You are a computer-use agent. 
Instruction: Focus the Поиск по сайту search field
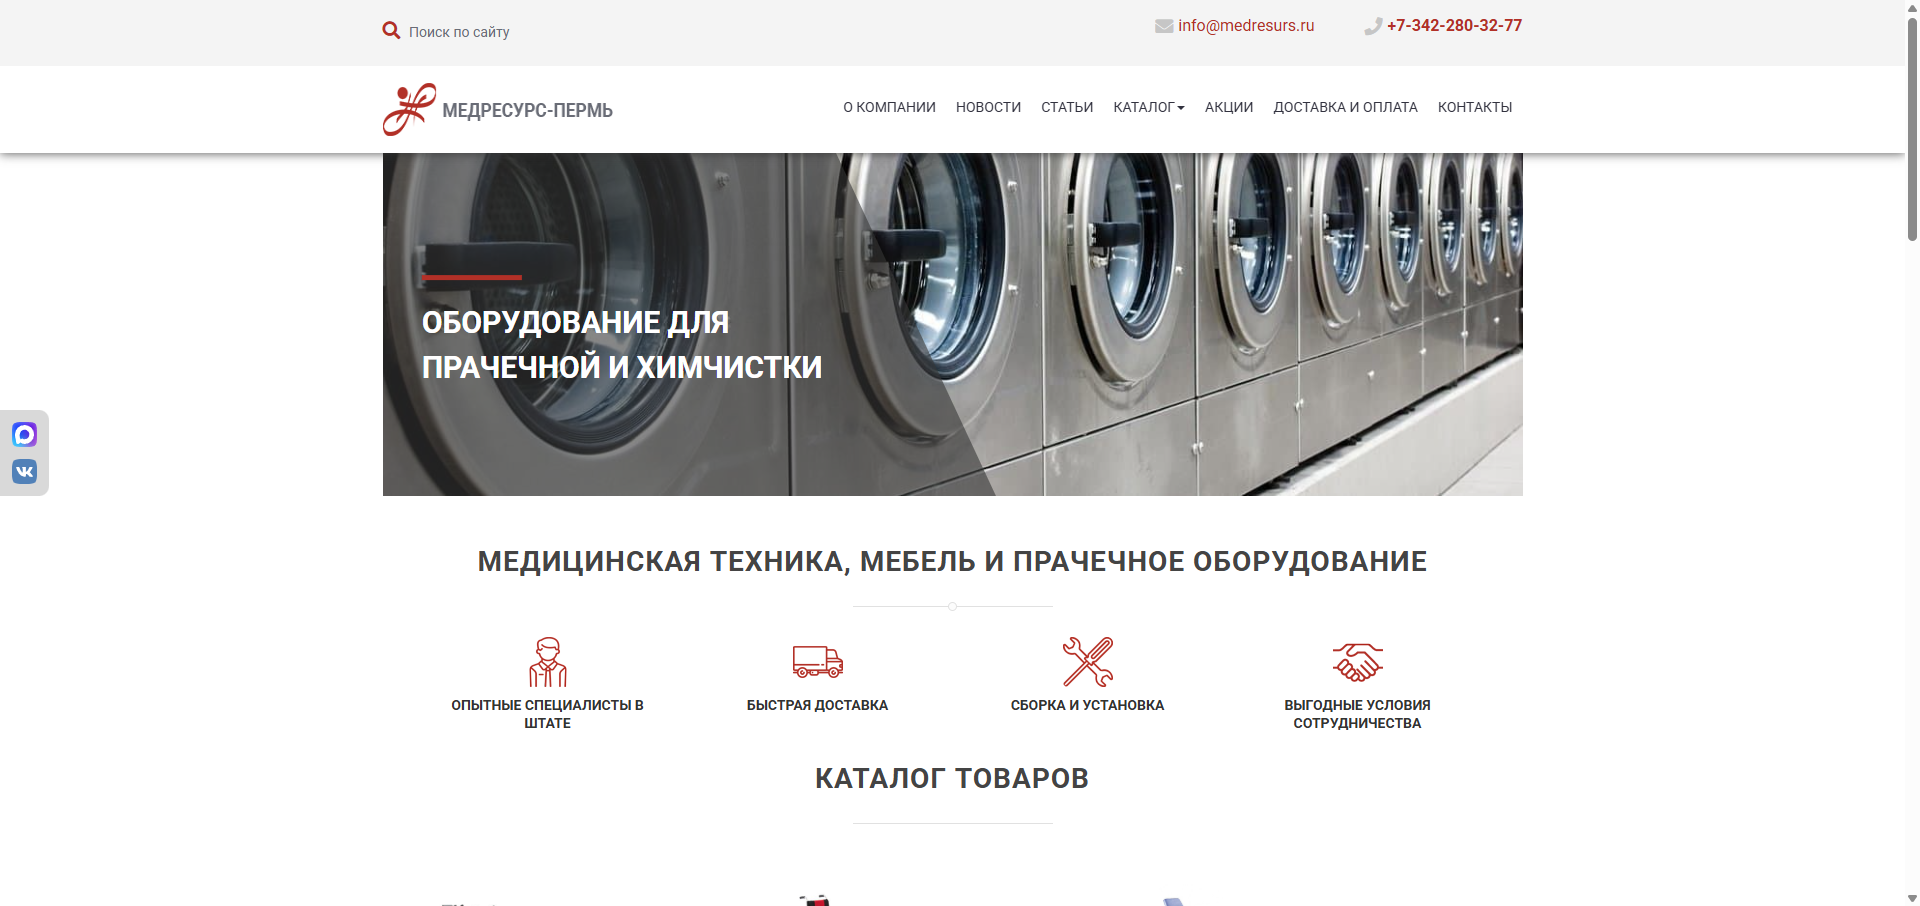[x=459, y=32]
